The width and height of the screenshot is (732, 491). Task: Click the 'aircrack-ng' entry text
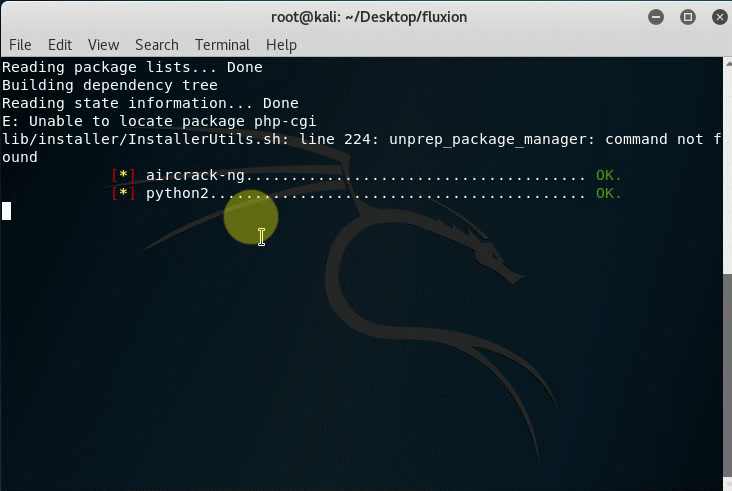[x=195, y=175]
